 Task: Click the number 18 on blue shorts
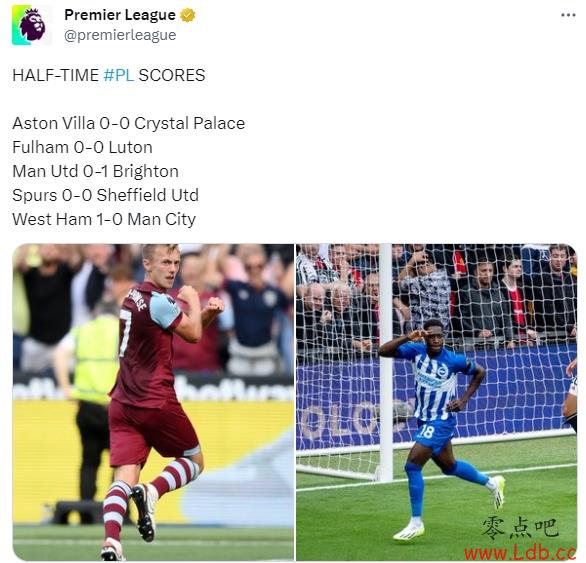[426, 432]
